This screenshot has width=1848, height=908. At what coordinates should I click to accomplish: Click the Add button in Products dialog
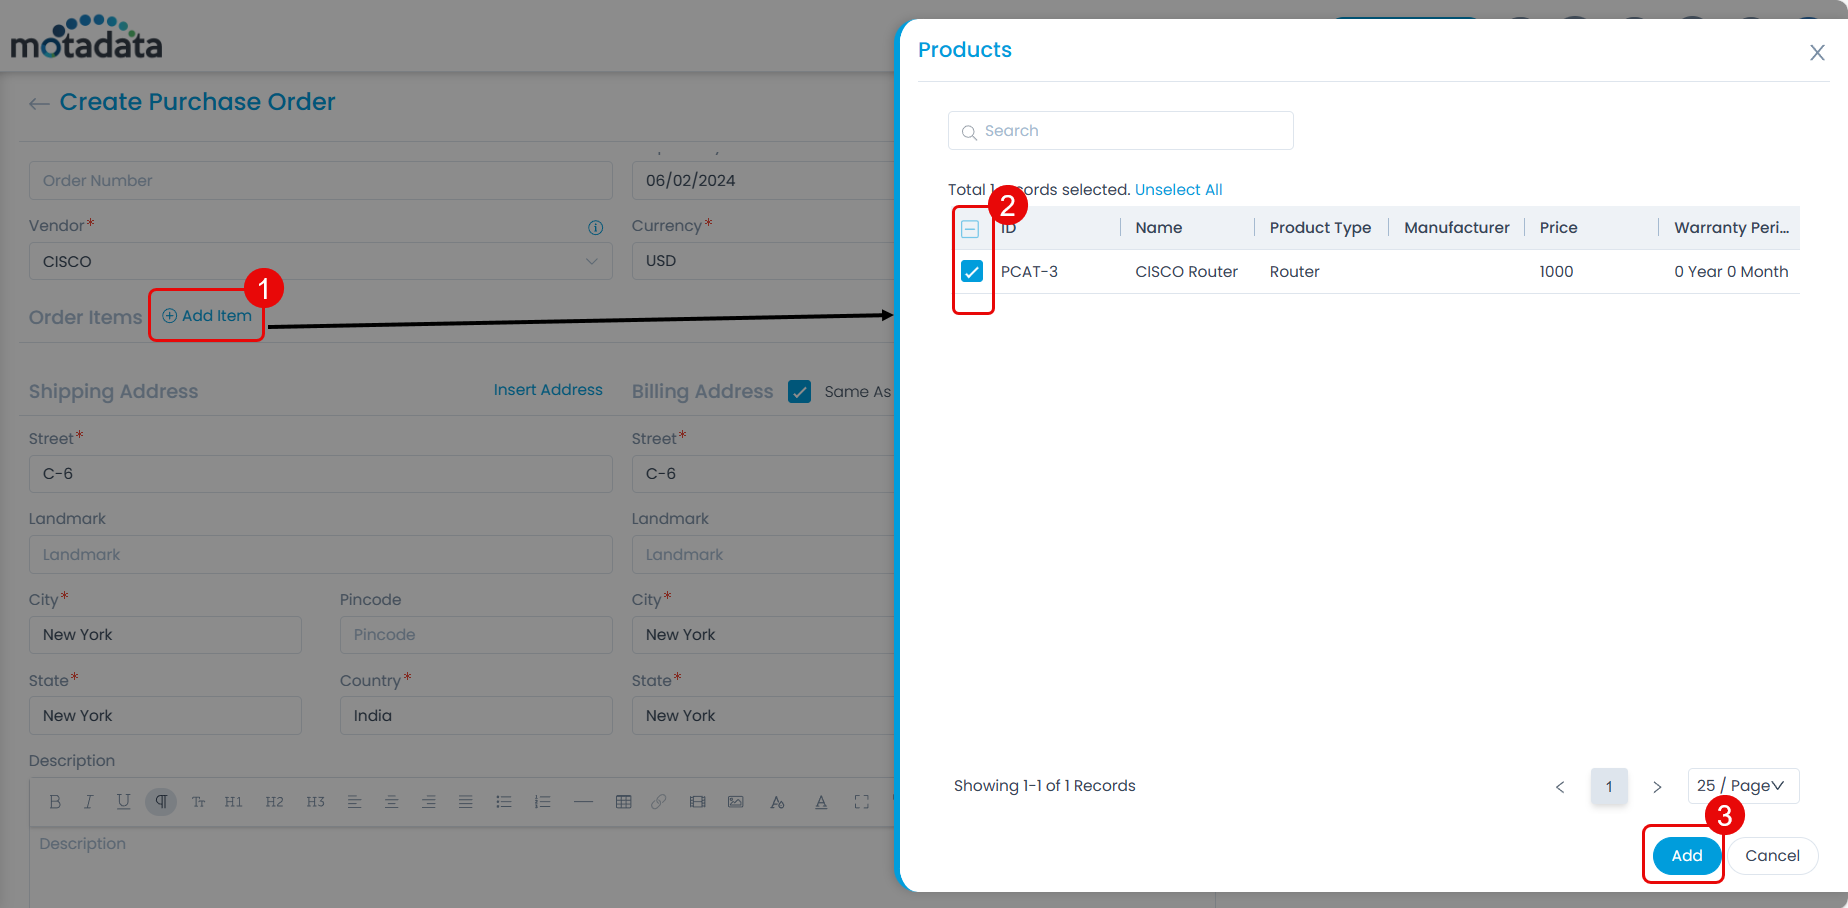pos(1685,855)
